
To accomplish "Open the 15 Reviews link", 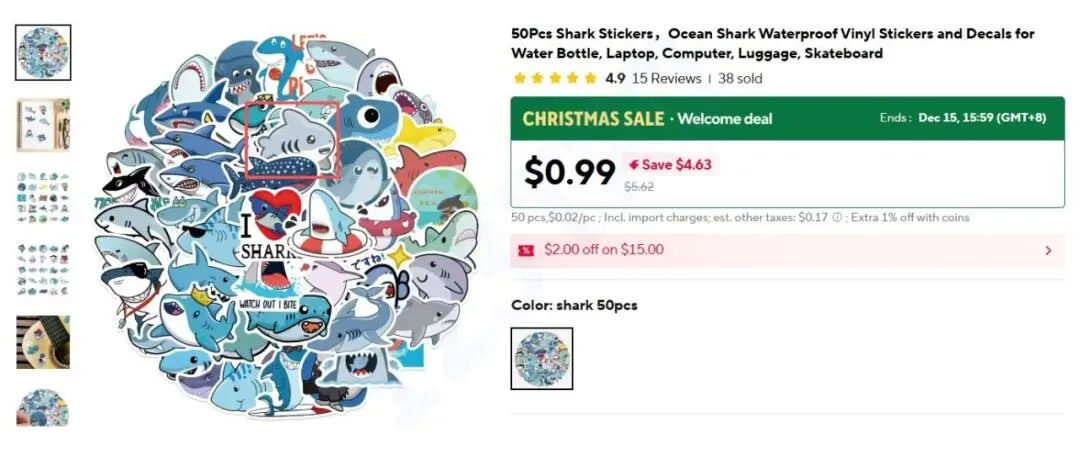I will (x=666, y=78).
